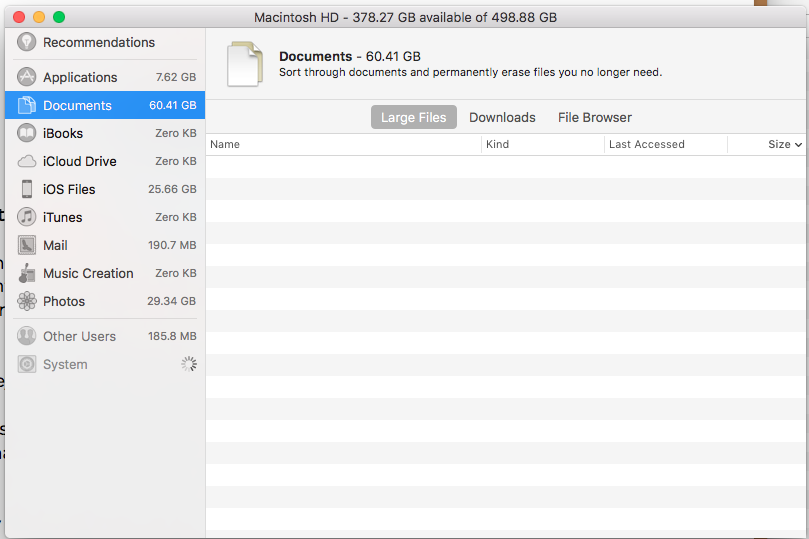
Task: Select the System sidebar label
Action: [65, 365]
